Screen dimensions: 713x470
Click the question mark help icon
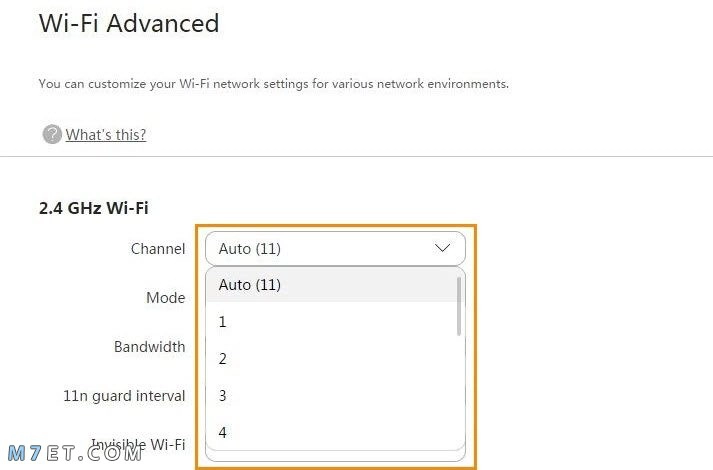point(52,135)
